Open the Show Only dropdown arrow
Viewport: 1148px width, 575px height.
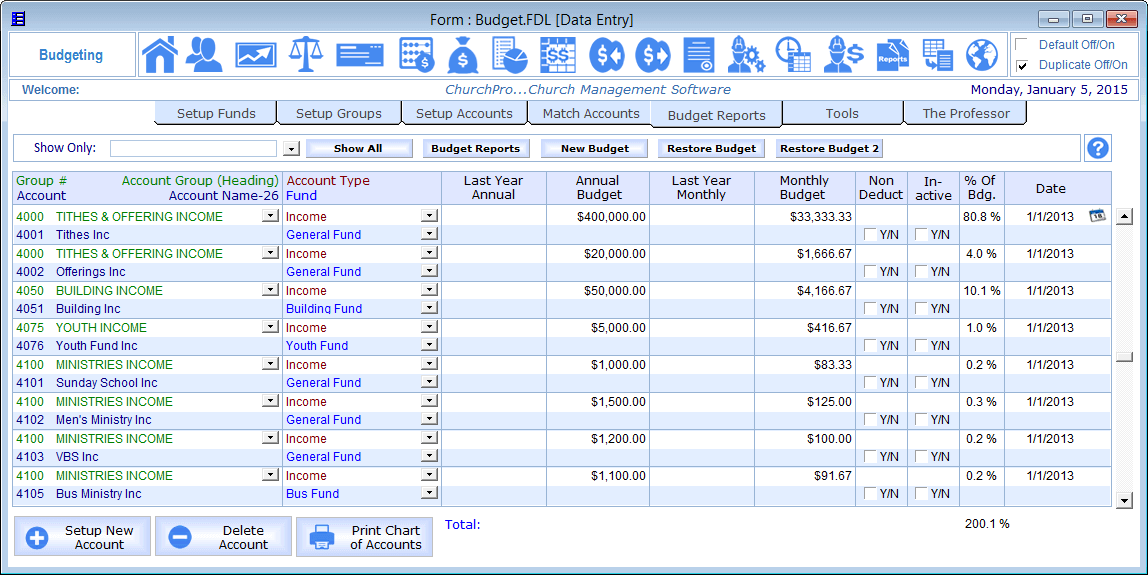(291, 149)
